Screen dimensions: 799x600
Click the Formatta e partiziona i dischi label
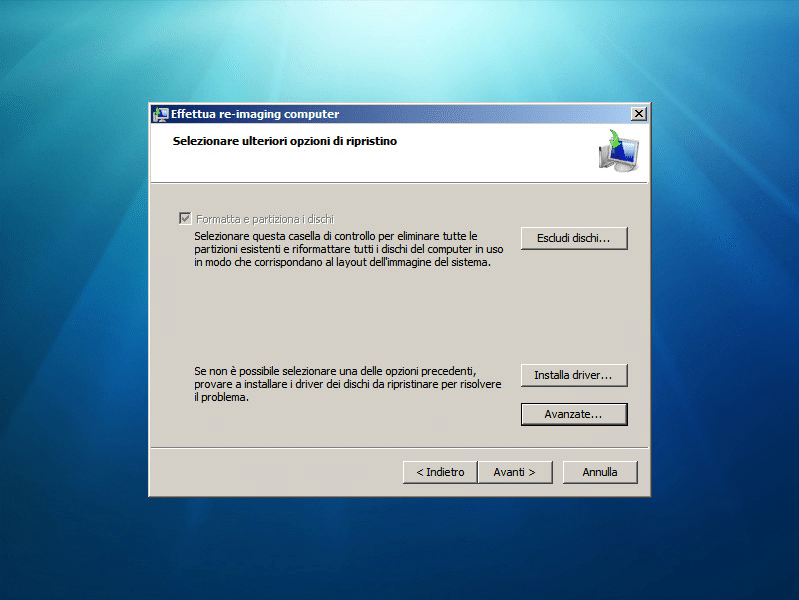[x=265, y=219]
